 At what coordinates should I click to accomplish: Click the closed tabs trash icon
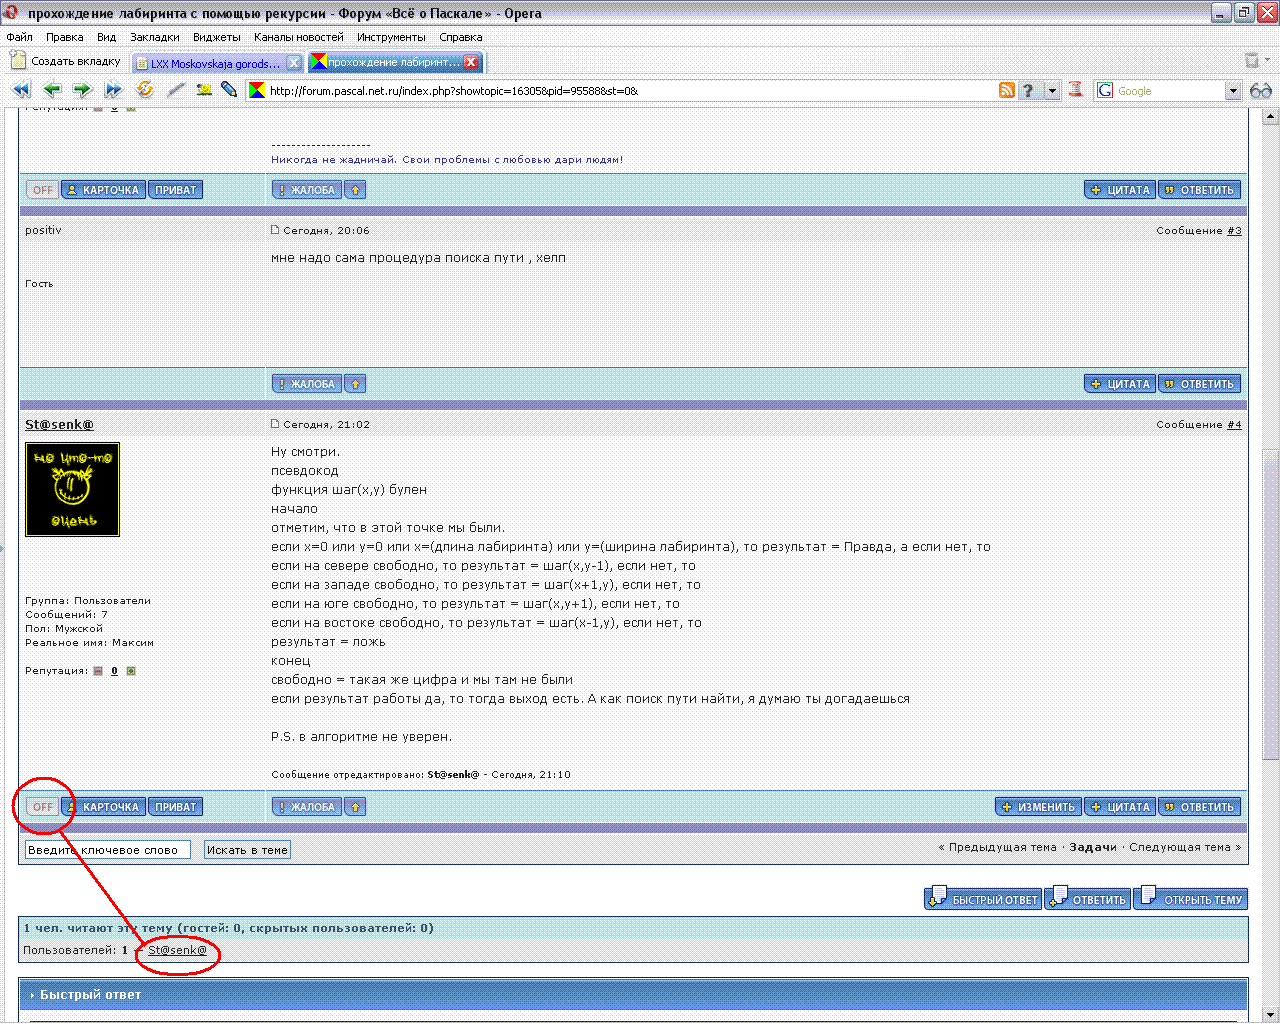tap(1252, 61)
